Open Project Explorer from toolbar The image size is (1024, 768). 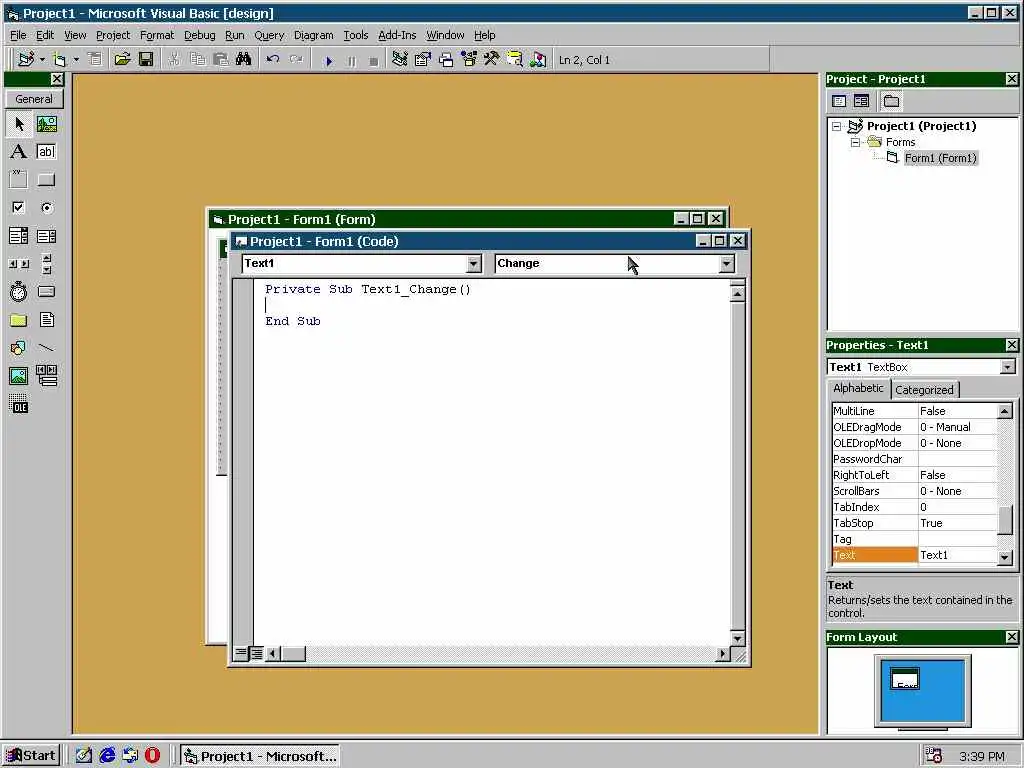click(400, 59)
